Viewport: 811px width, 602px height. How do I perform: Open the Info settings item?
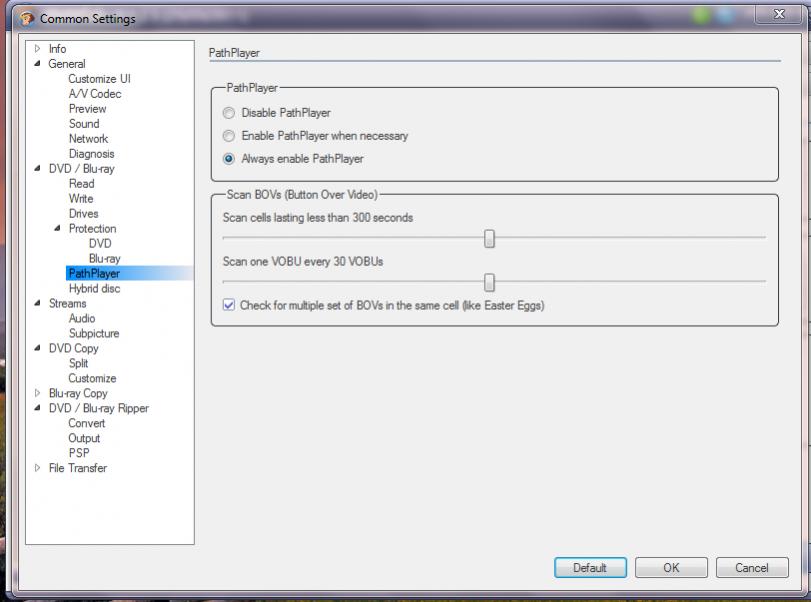(57, 49)
